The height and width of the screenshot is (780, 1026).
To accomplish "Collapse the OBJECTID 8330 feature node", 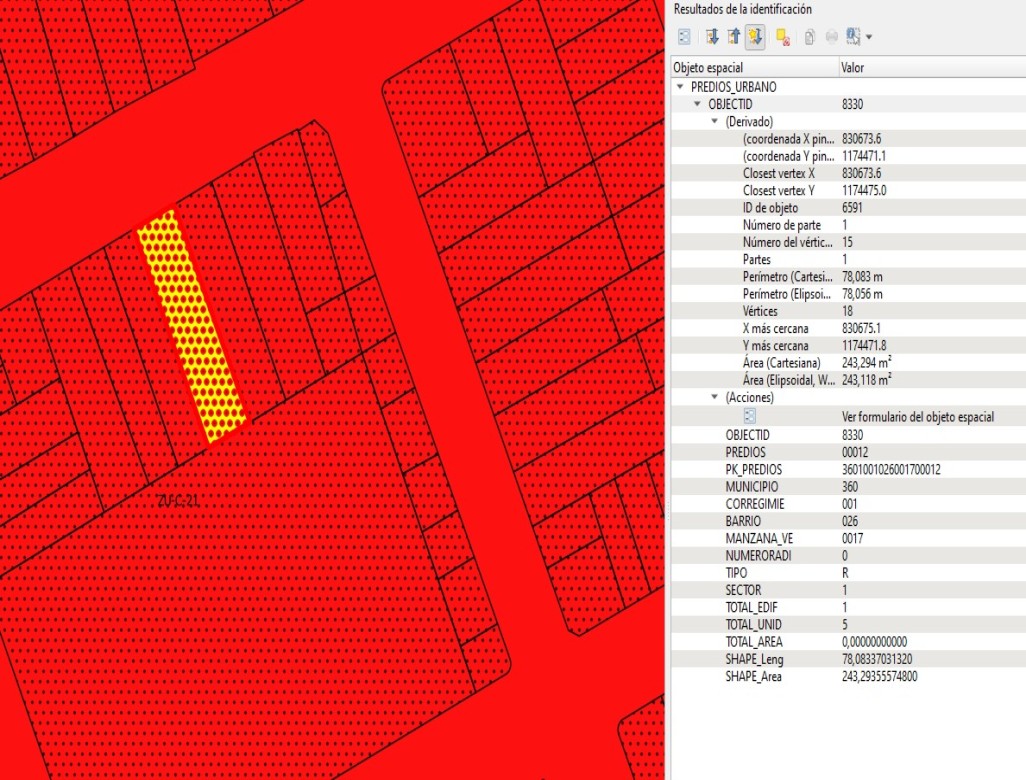I will pyautogui.click(x=698, y=104).
